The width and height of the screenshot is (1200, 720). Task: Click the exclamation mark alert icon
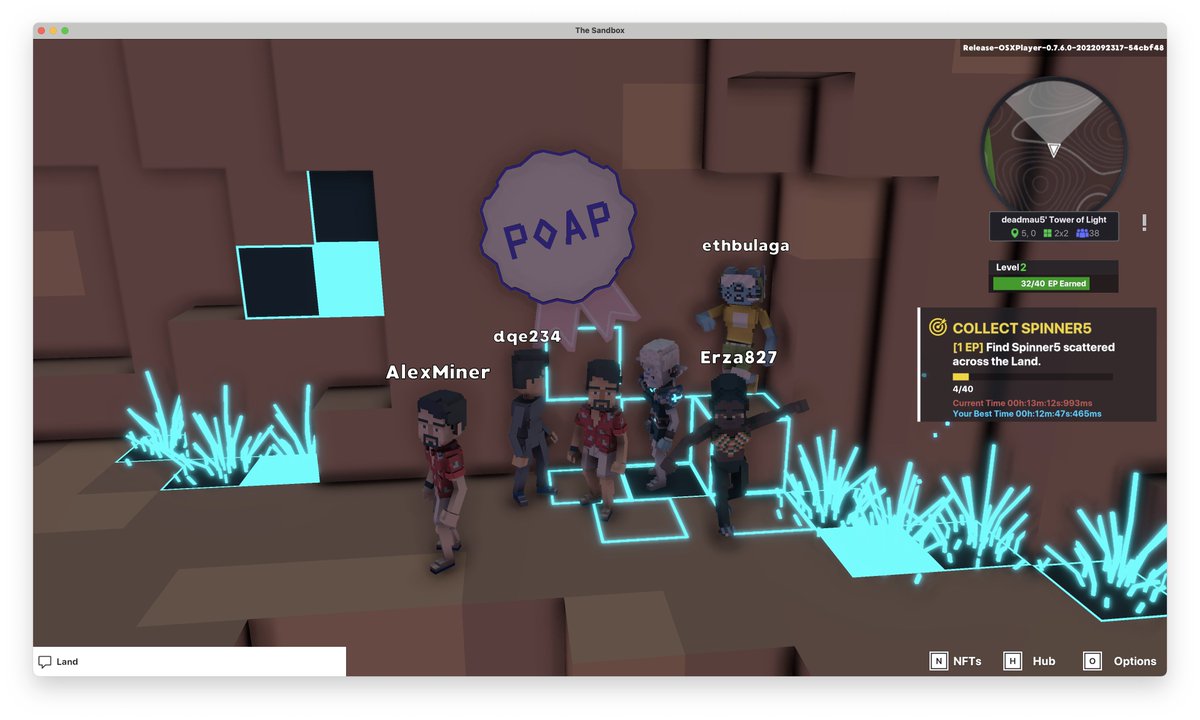coord(1144,223)
